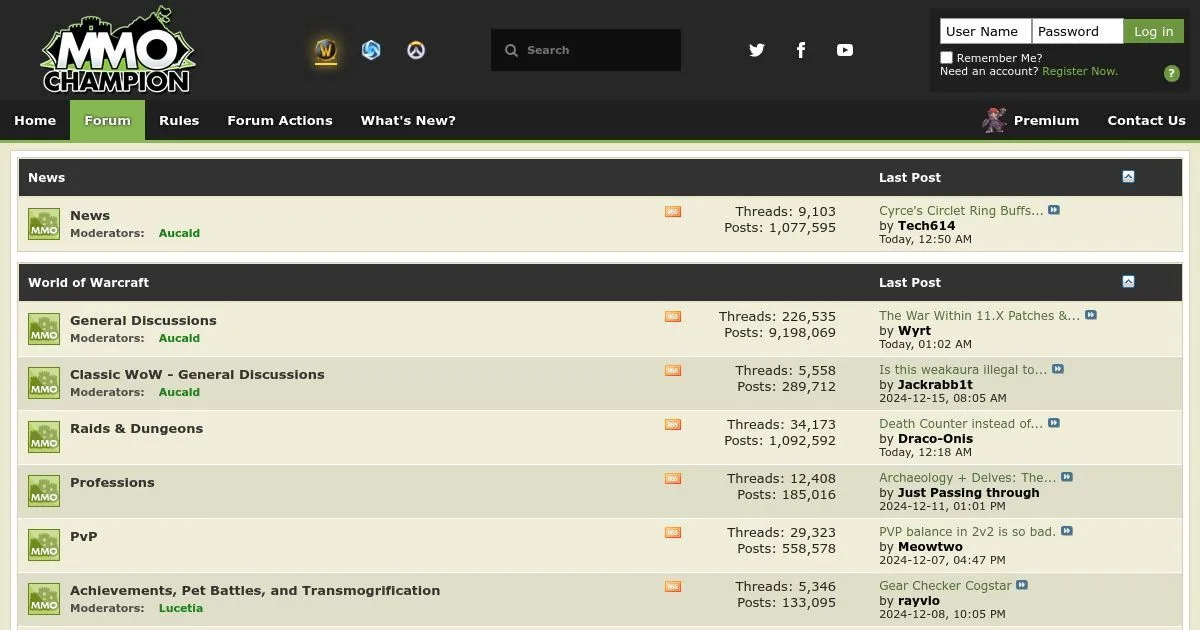Screen dimensions: 1200x630
Task: Click the PvP forum status icon
Action: tap(44, 545)
